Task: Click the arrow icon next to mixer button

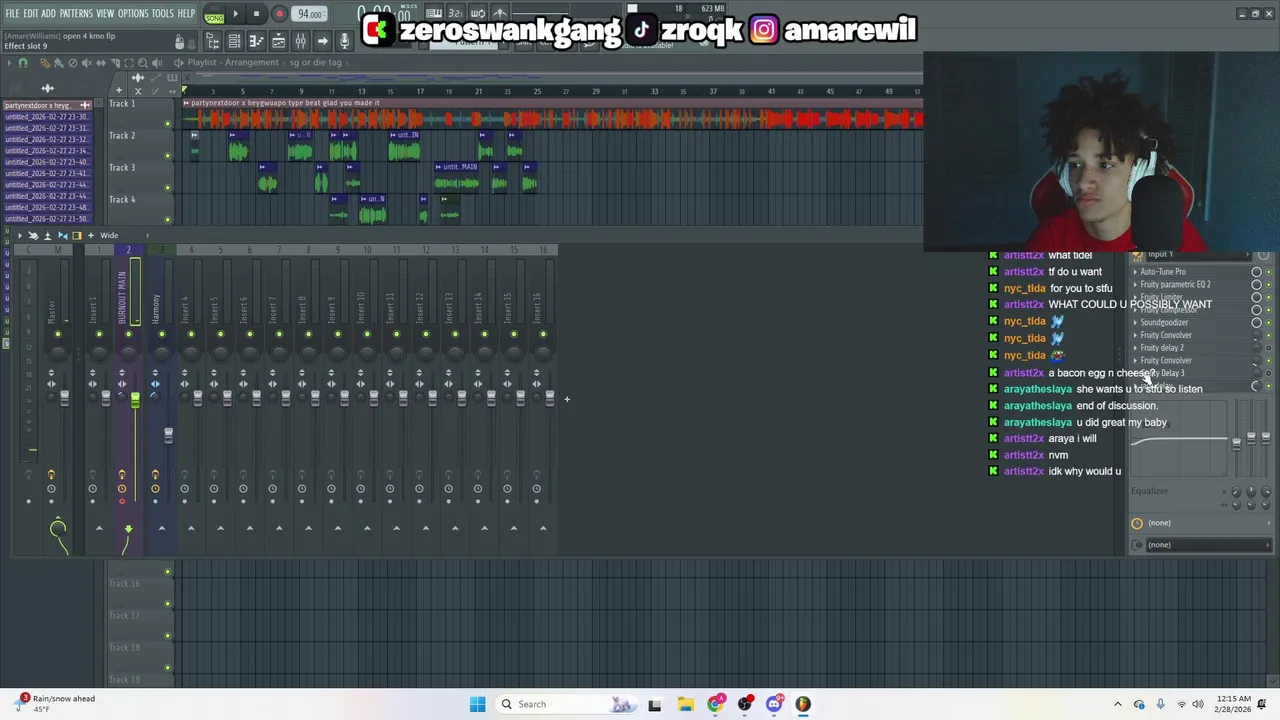Action: tap(322, 41)
